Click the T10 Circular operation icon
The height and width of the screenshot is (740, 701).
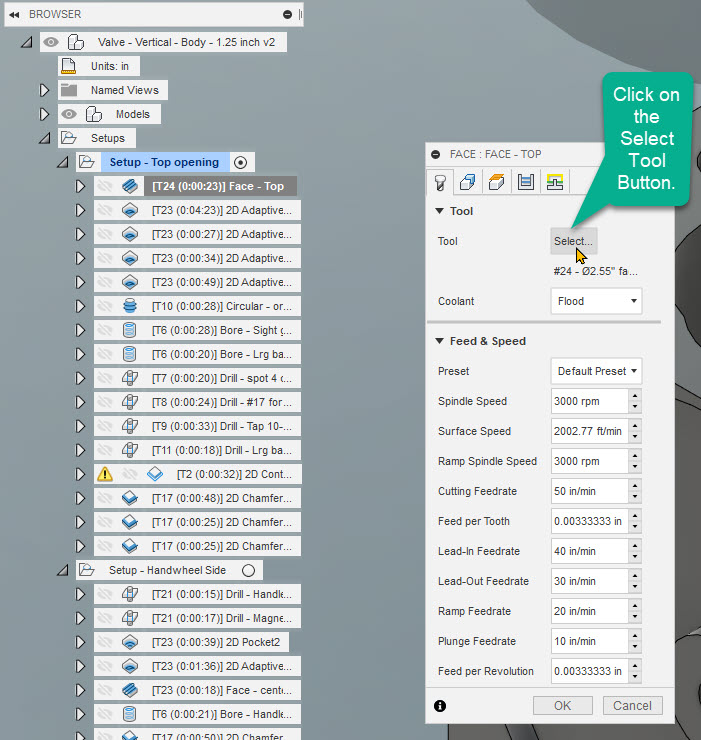[130, 306]
